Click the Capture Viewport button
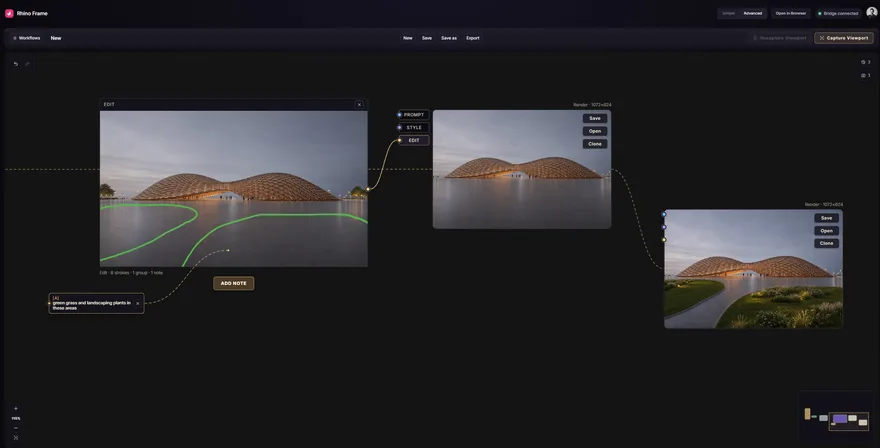Image resolution: width=880 pixels, height=448 pixels. (844, 38)
